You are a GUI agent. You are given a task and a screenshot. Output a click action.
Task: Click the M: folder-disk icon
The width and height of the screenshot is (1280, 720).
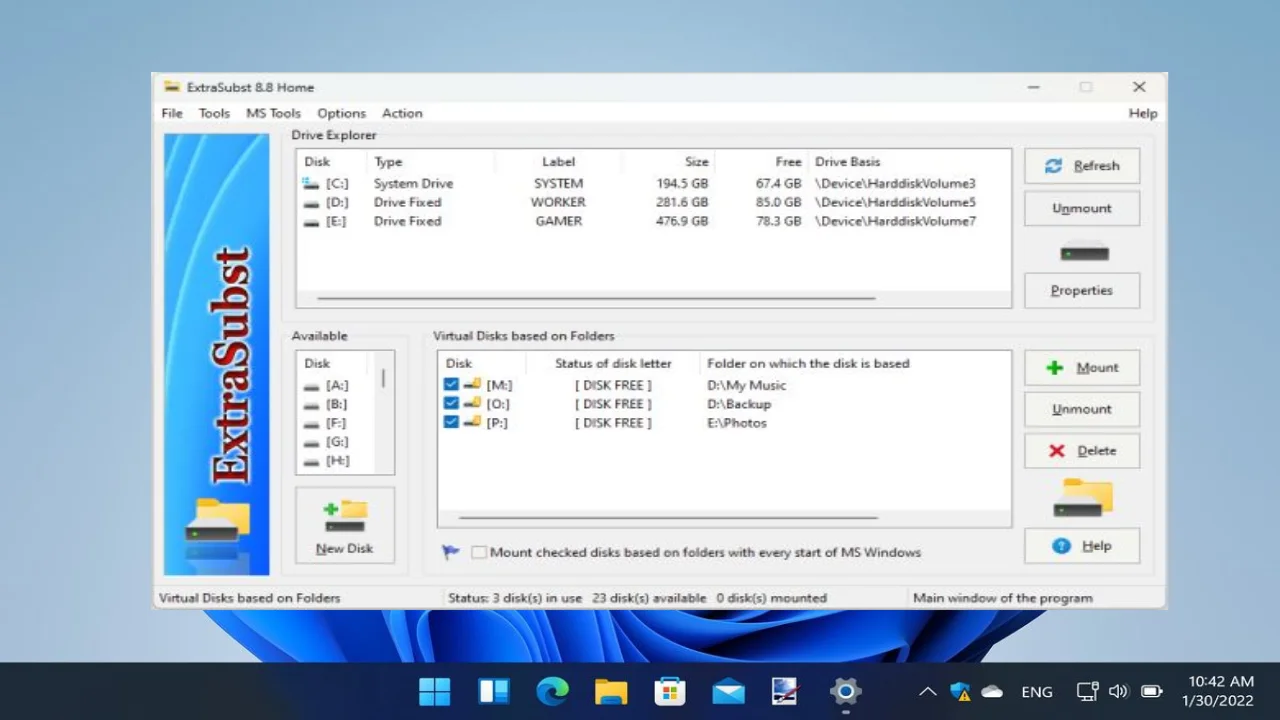coord(472,385)
